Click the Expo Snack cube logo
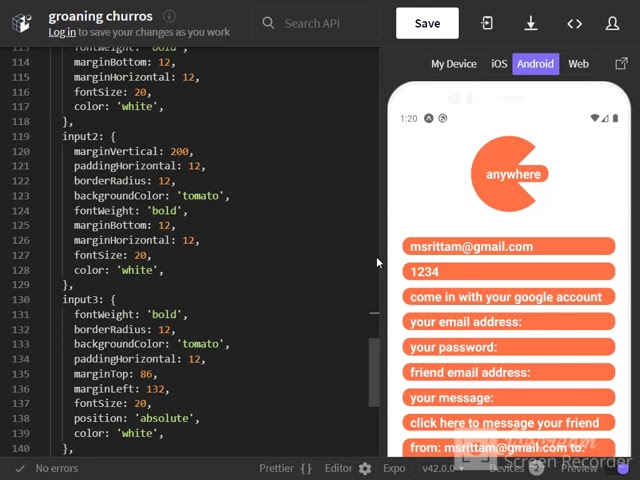 [x=21, y=23]
